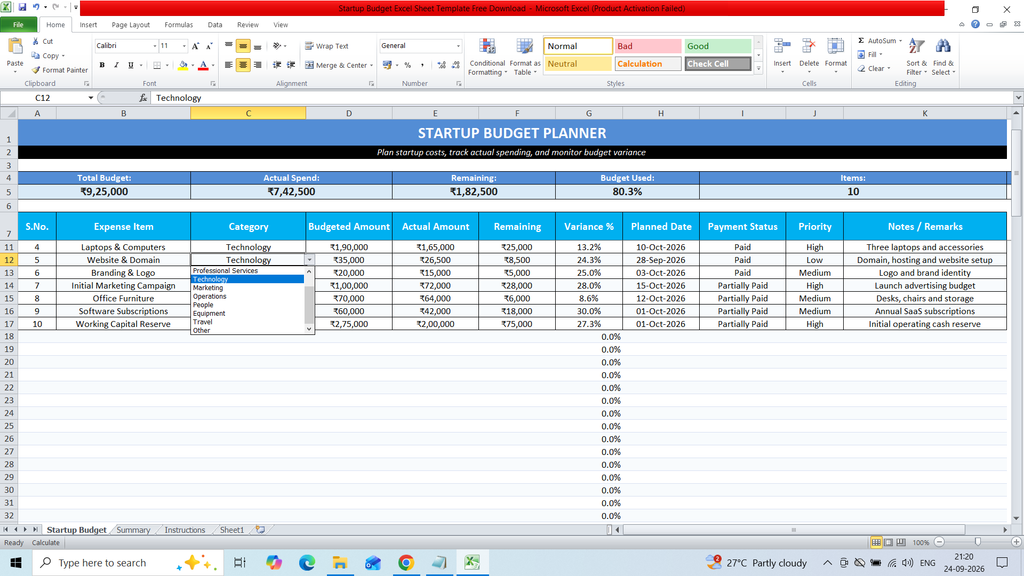
Task: Toggle Bold formatting
Action: click(102, 65)
